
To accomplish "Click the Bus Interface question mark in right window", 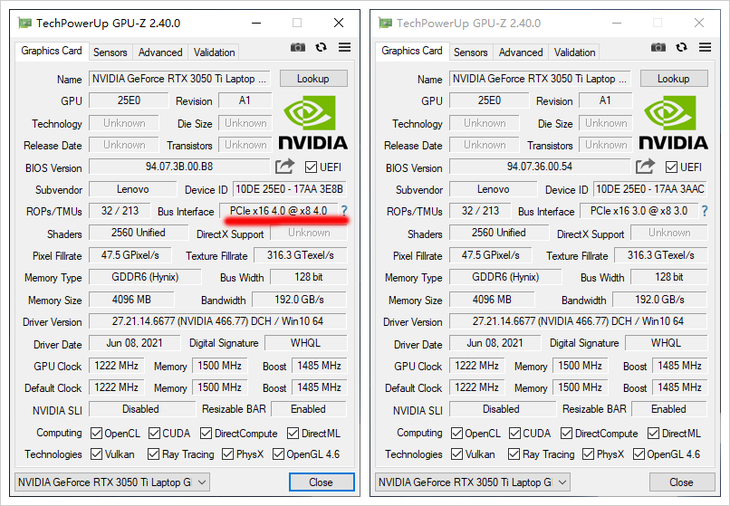I will point(704,211).
